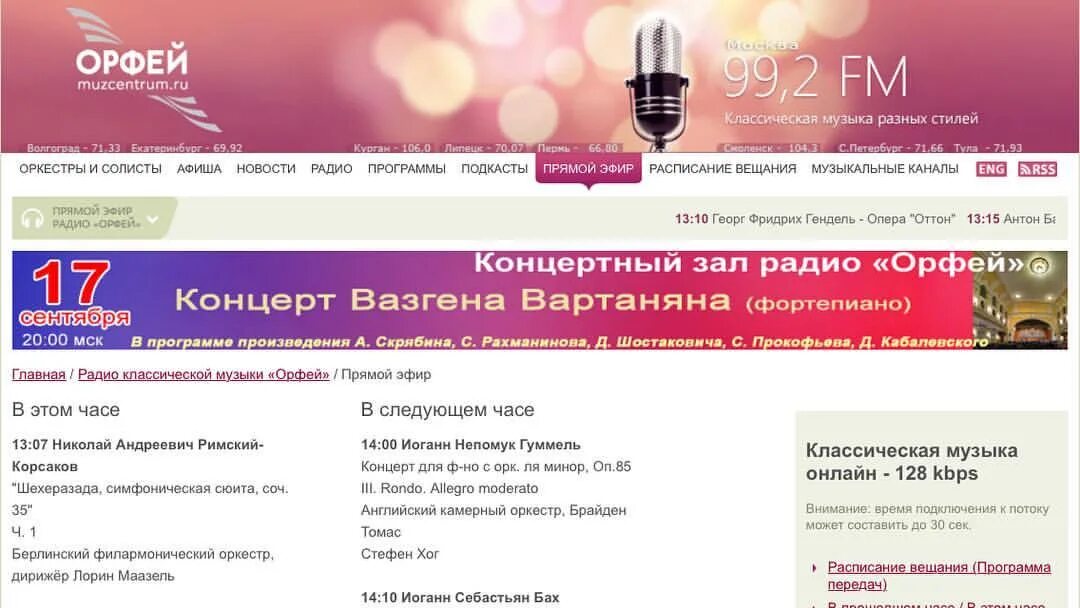Open the Подкасты menu item
The height and width of the screenshot is (608, 1080).
(x=494, y=169)
